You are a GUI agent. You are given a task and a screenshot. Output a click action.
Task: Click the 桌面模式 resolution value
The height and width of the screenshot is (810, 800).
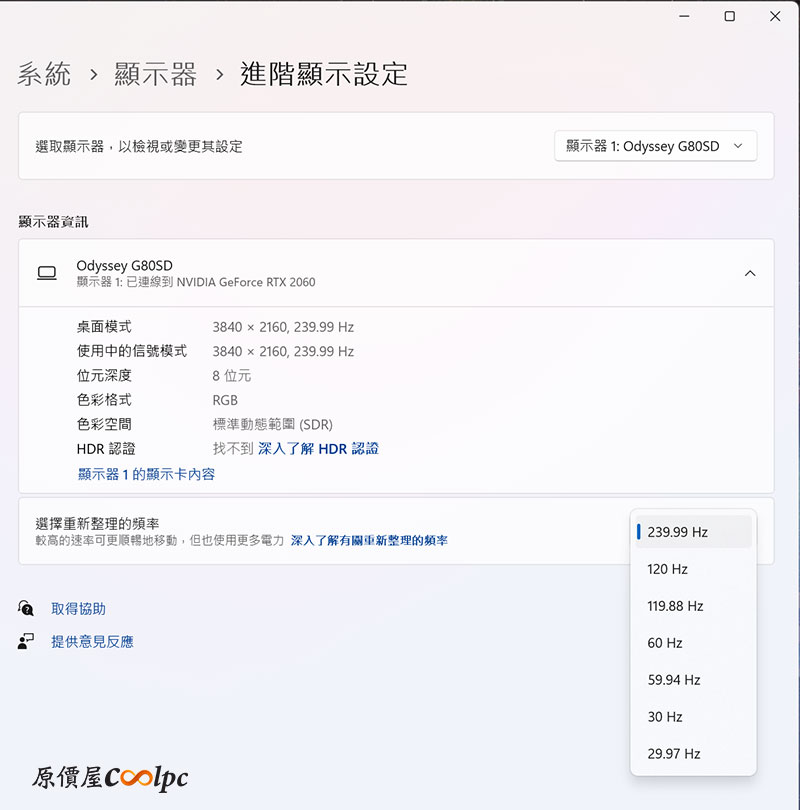[x=283, y=327]
